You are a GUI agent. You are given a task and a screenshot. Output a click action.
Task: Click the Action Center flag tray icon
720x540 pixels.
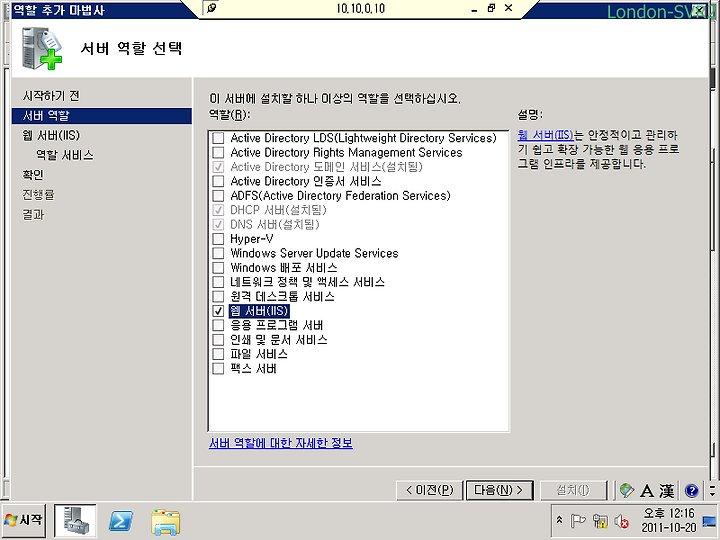(x=578, y=521)
